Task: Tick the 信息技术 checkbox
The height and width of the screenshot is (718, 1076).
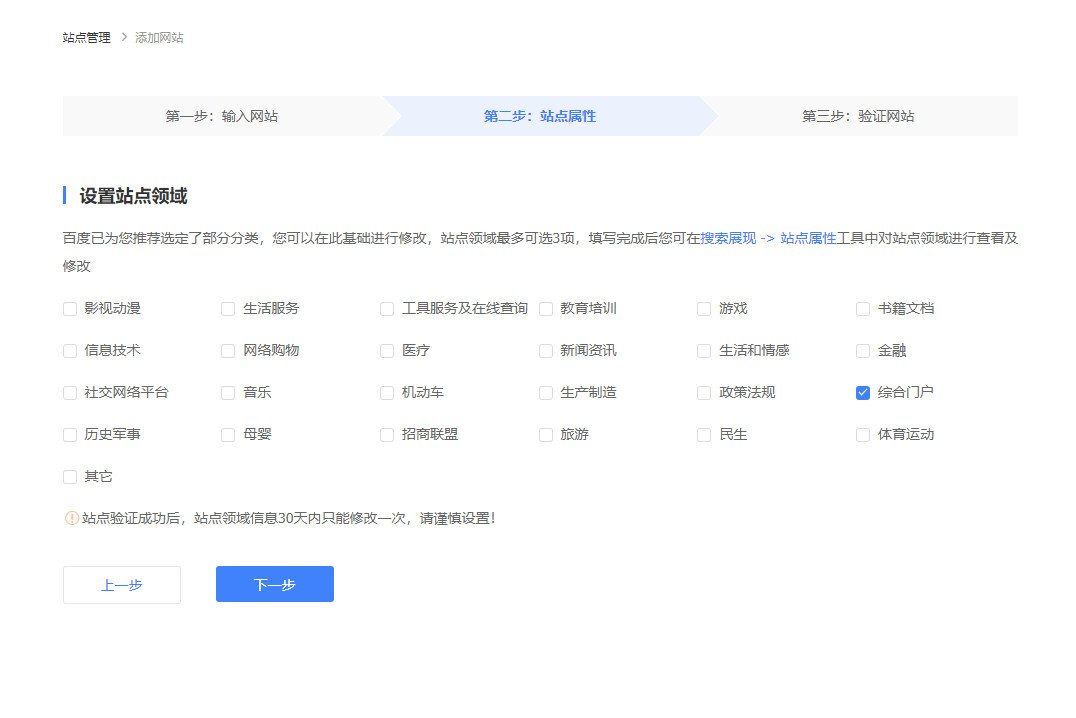Action: click(70, 351)
